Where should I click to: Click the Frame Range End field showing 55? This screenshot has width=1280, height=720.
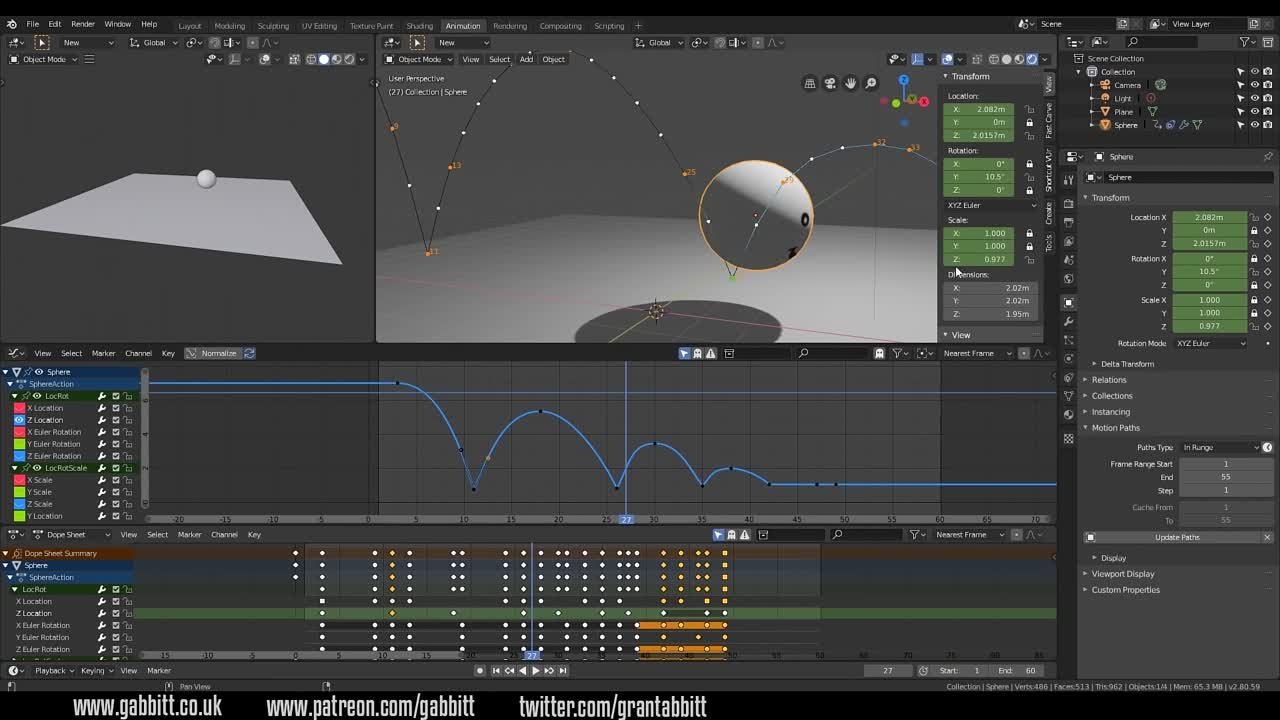pyautogui.click(x=1225, y=477)
